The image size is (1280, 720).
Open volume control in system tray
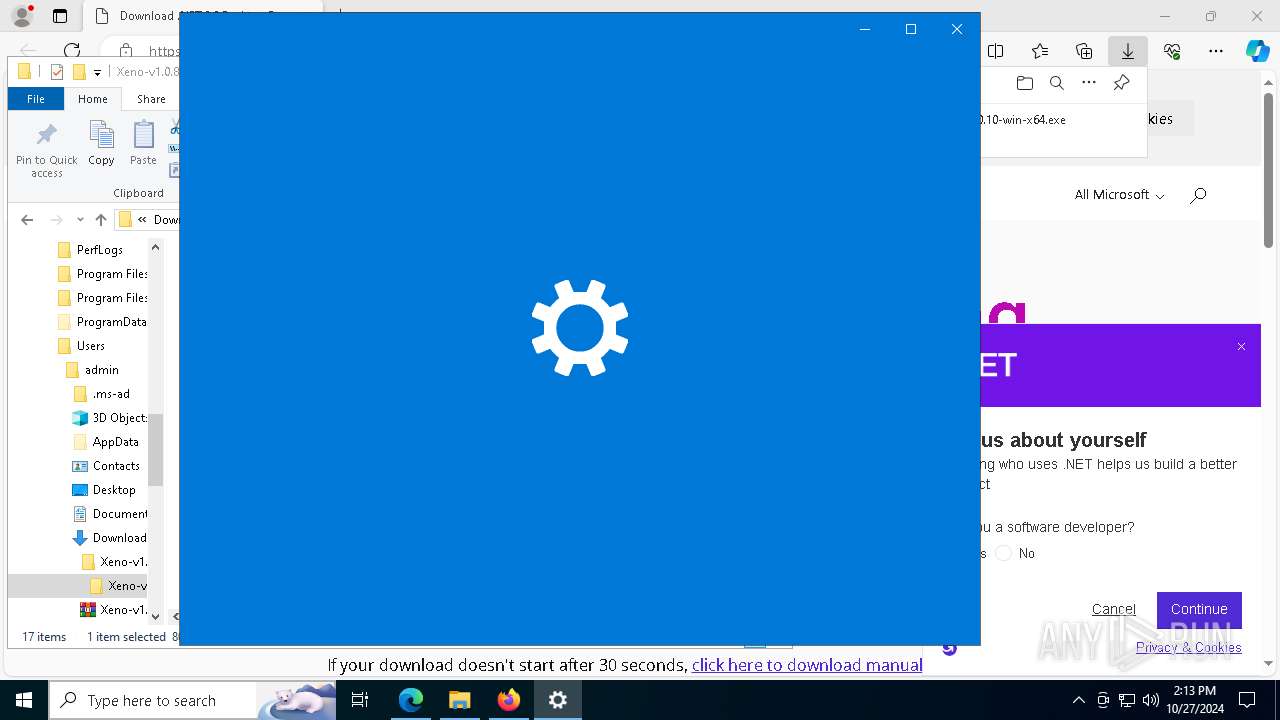1150,700
